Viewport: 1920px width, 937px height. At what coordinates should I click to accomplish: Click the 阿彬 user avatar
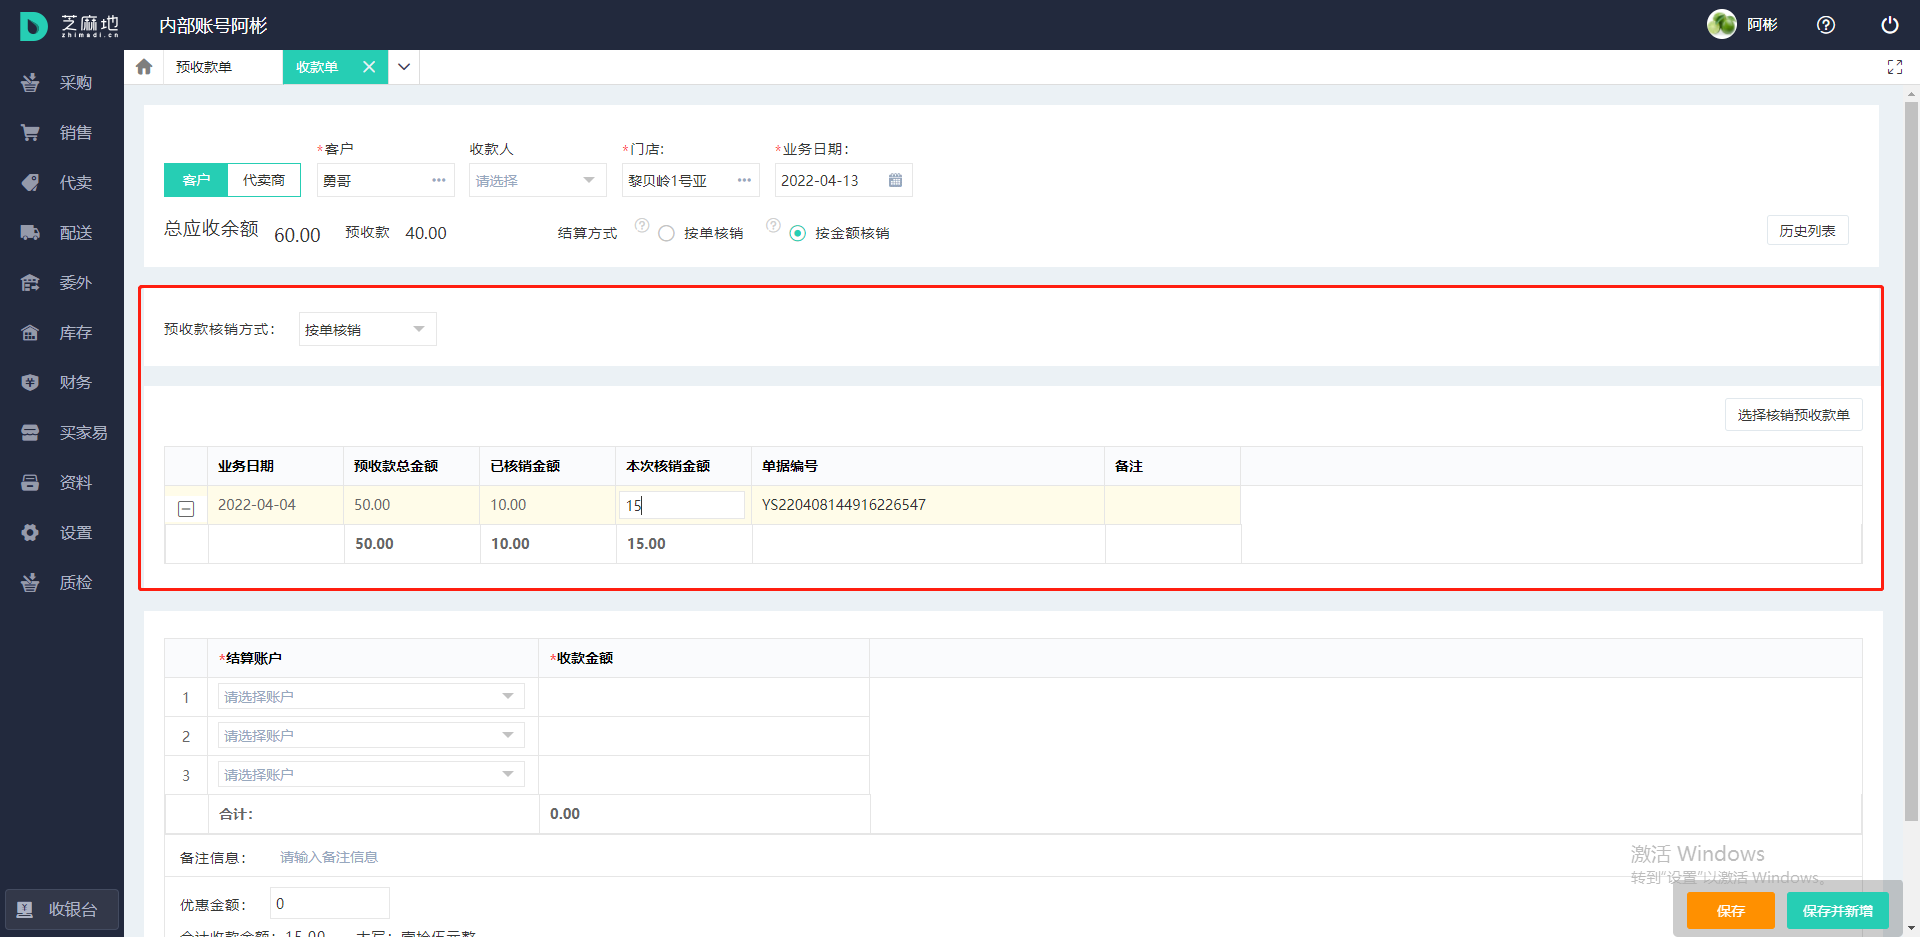coord(1722,24)
